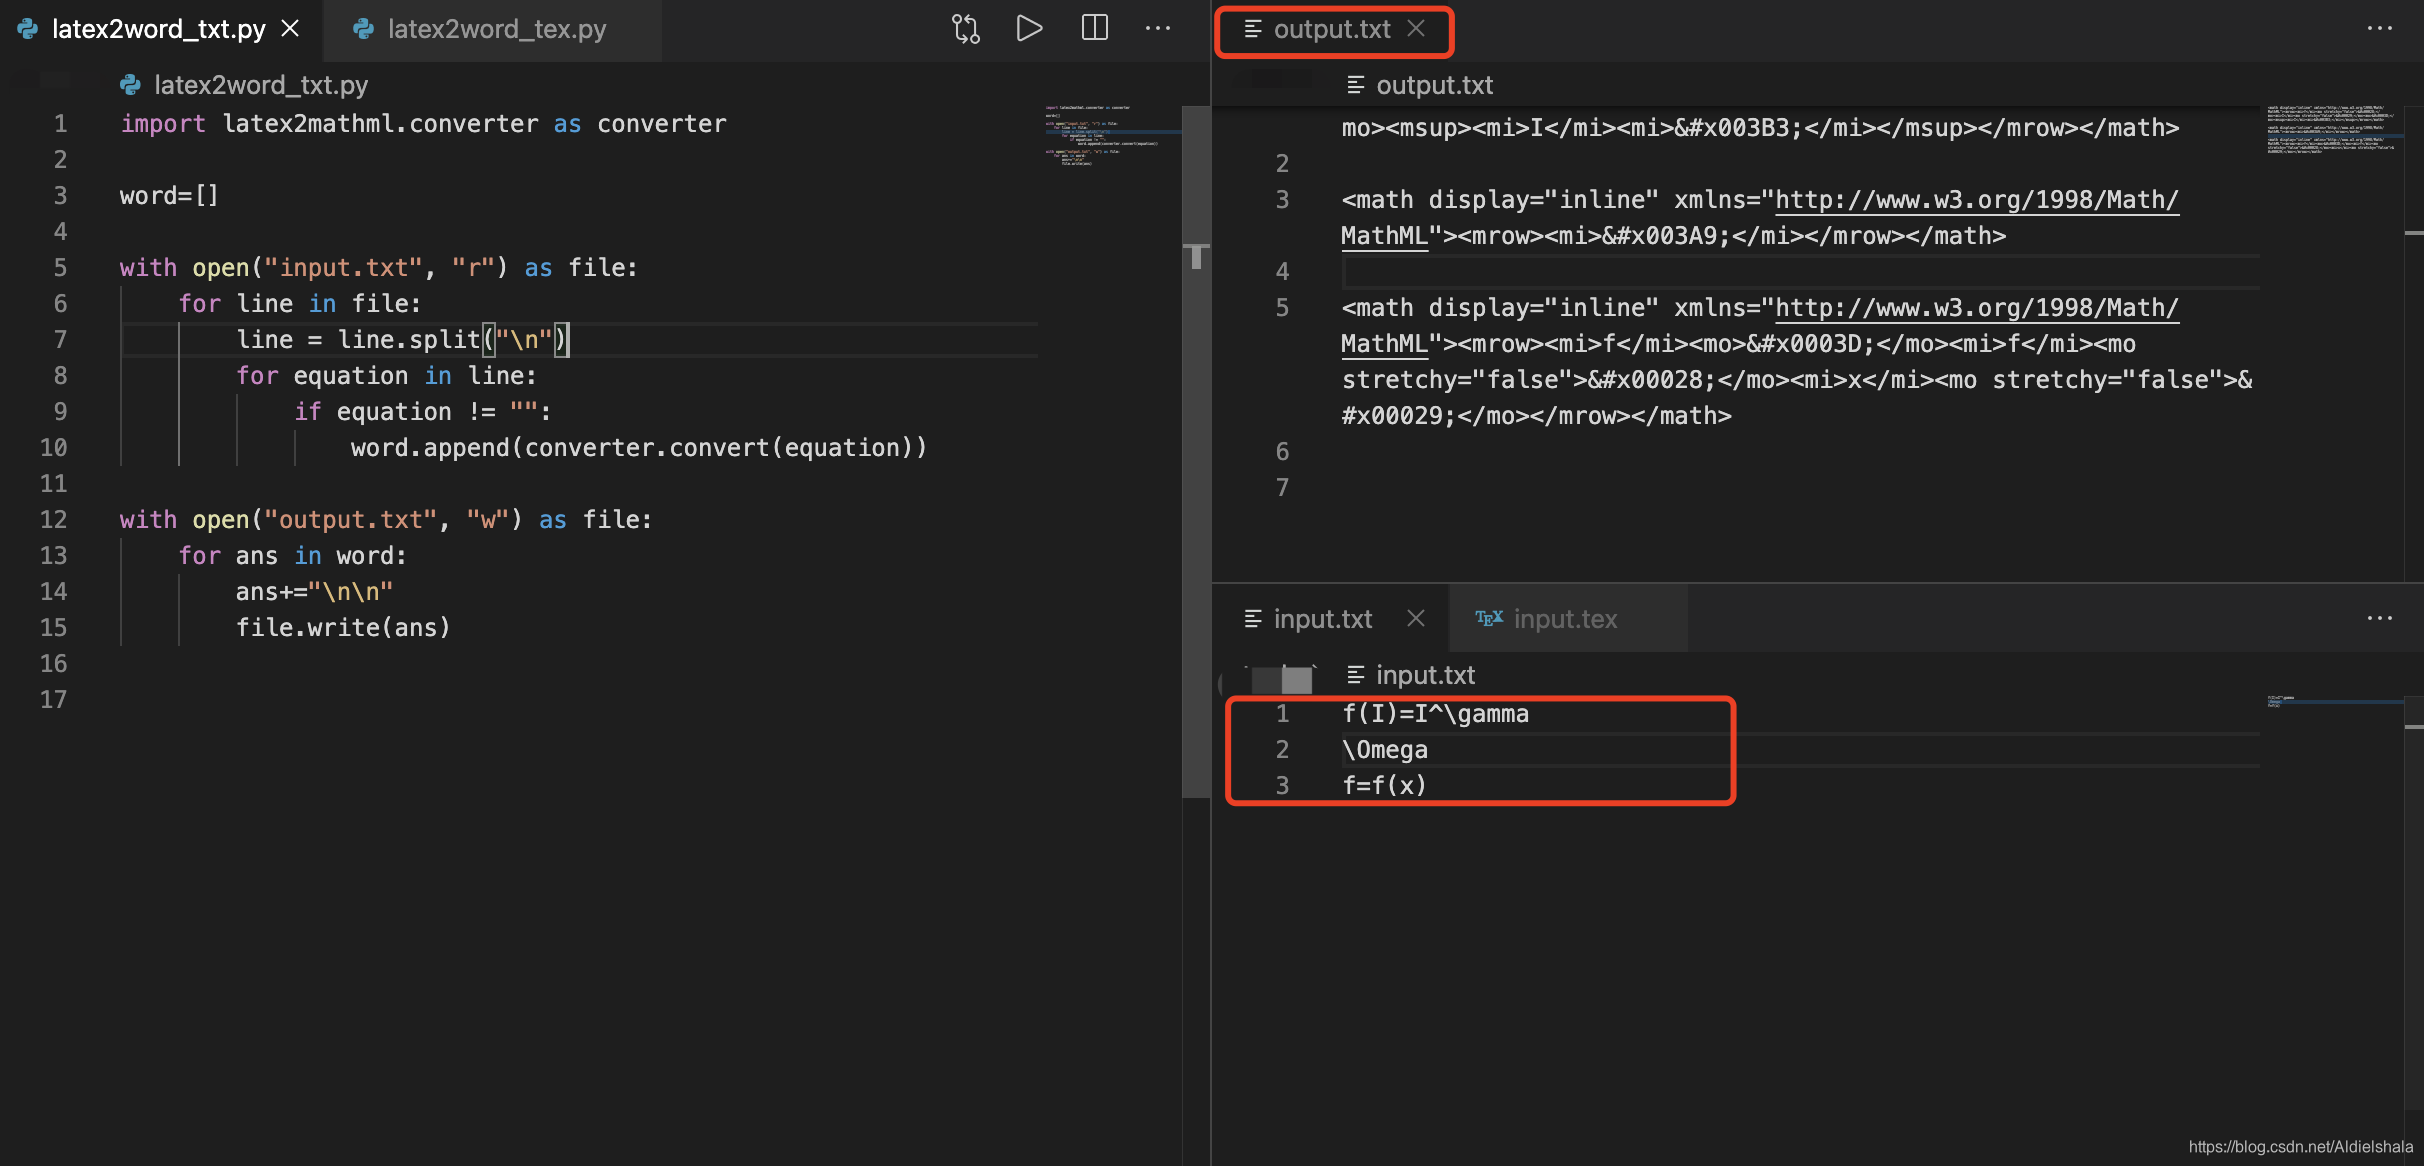The height and width of the screenshot is (1166, 2424).
Task: Place cursor on line.split("\n") code
Action: [x=452, y=340]
